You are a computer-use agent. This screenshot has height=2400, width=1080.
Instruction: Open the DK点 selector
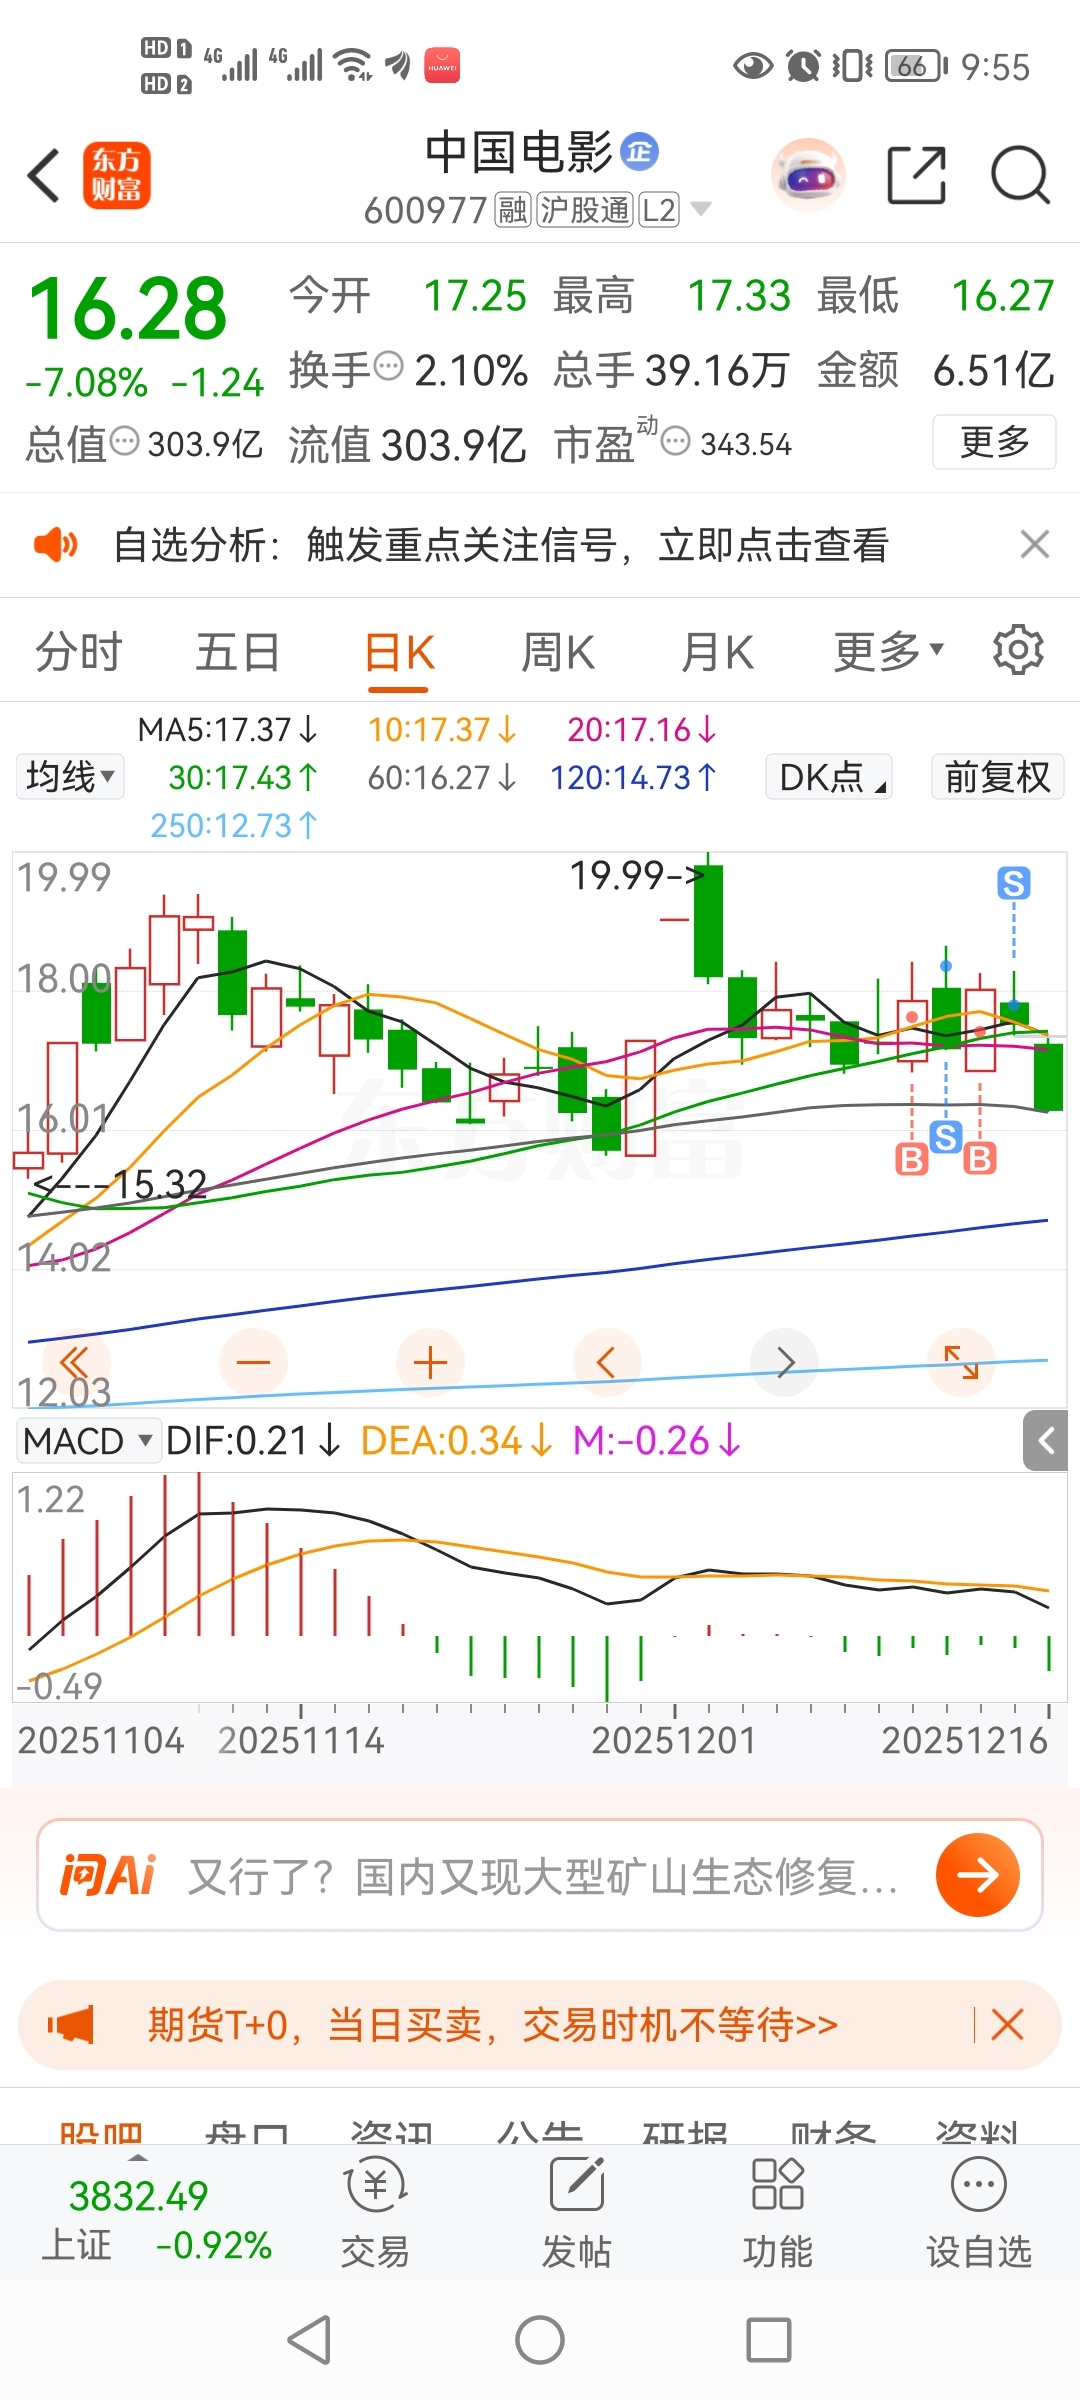tap(829, 777)
